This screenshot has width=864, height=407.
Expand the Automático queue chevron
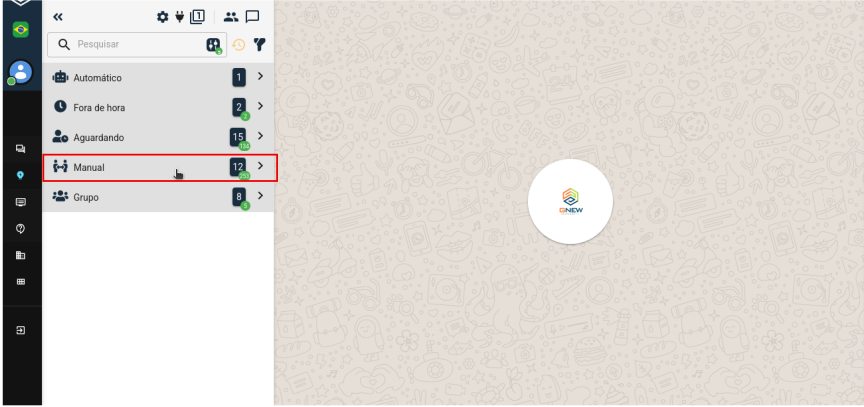pos(261,77)
